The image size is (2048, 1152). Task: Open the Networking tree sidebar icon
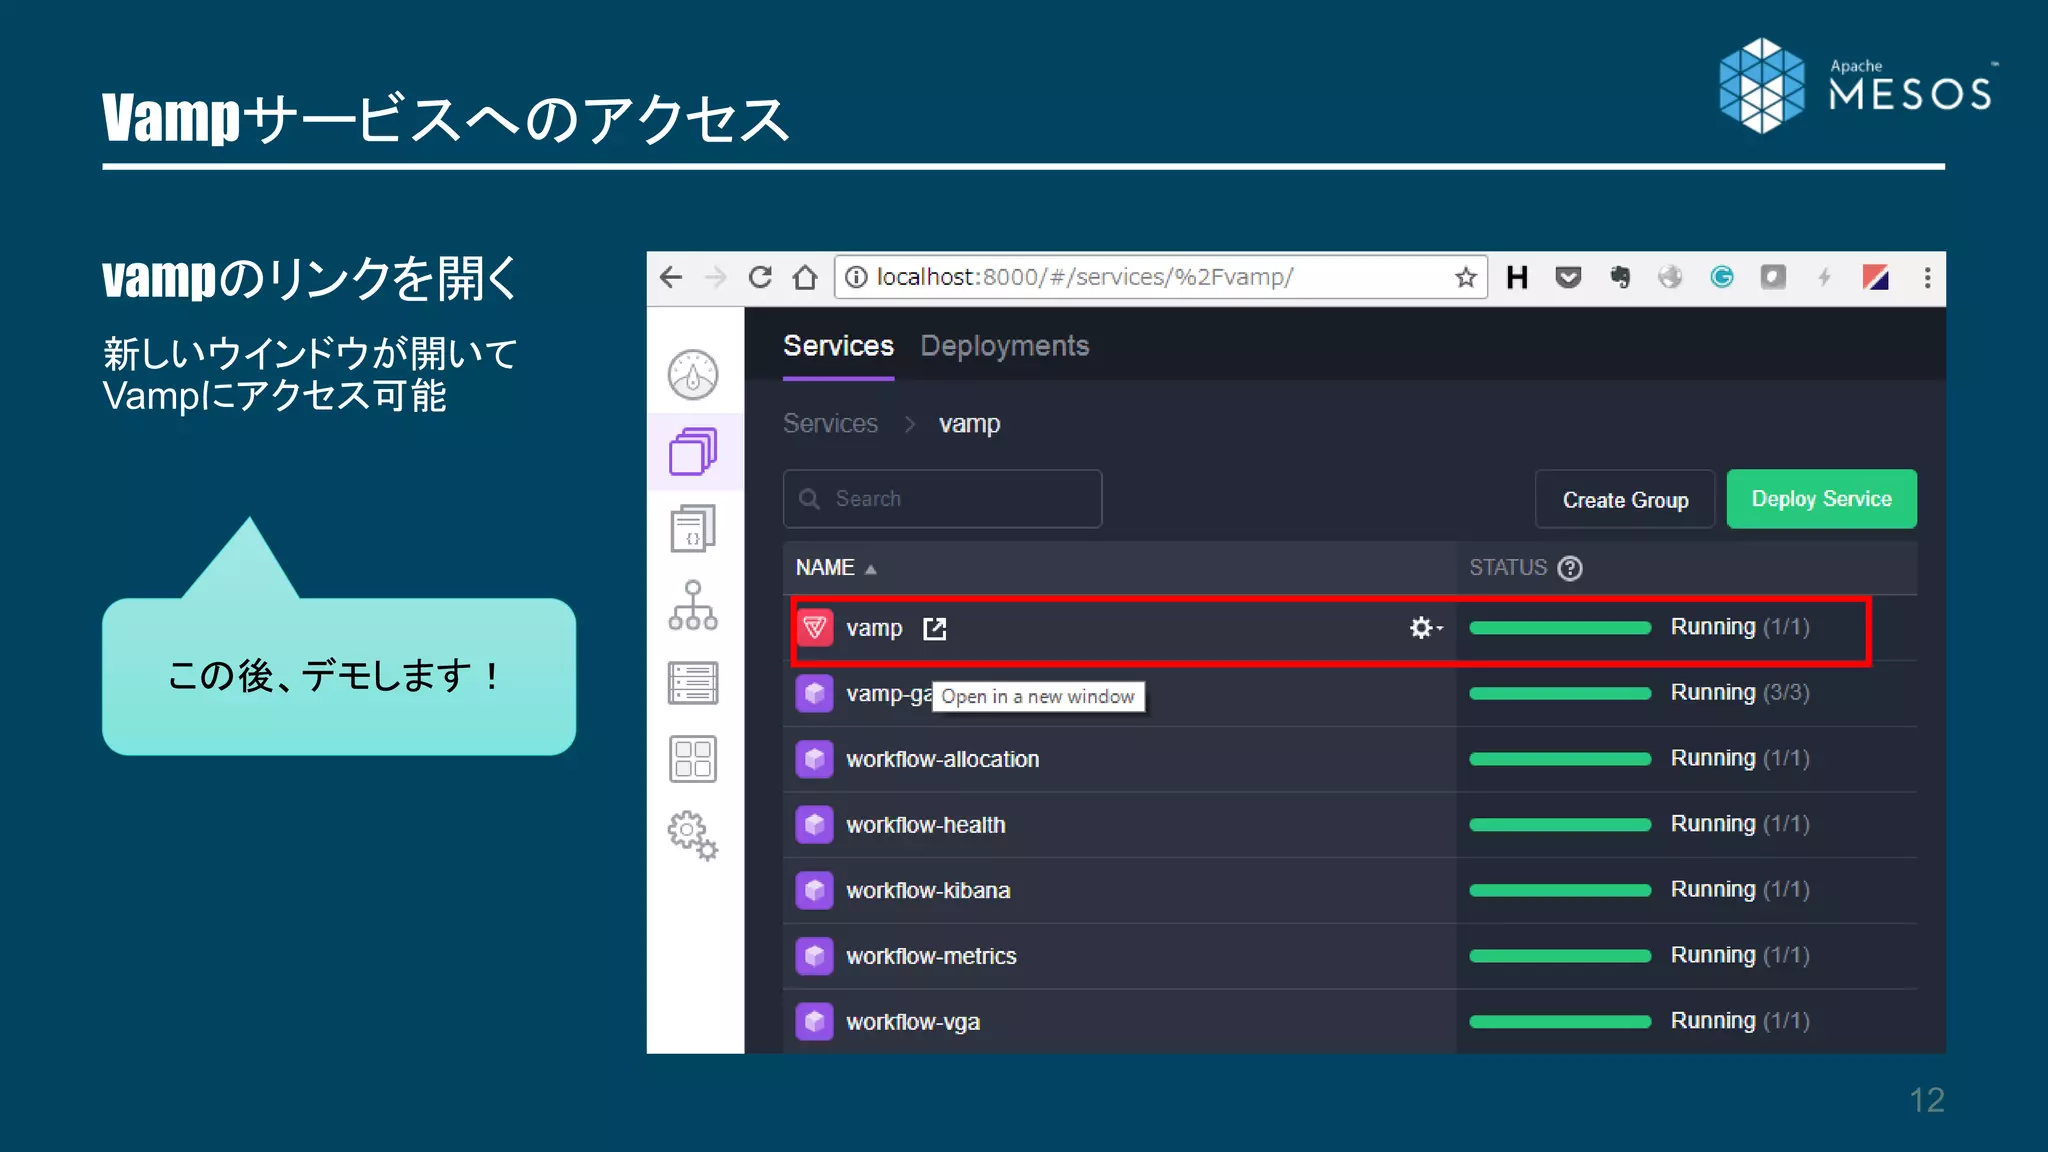(x=693, y=605)
